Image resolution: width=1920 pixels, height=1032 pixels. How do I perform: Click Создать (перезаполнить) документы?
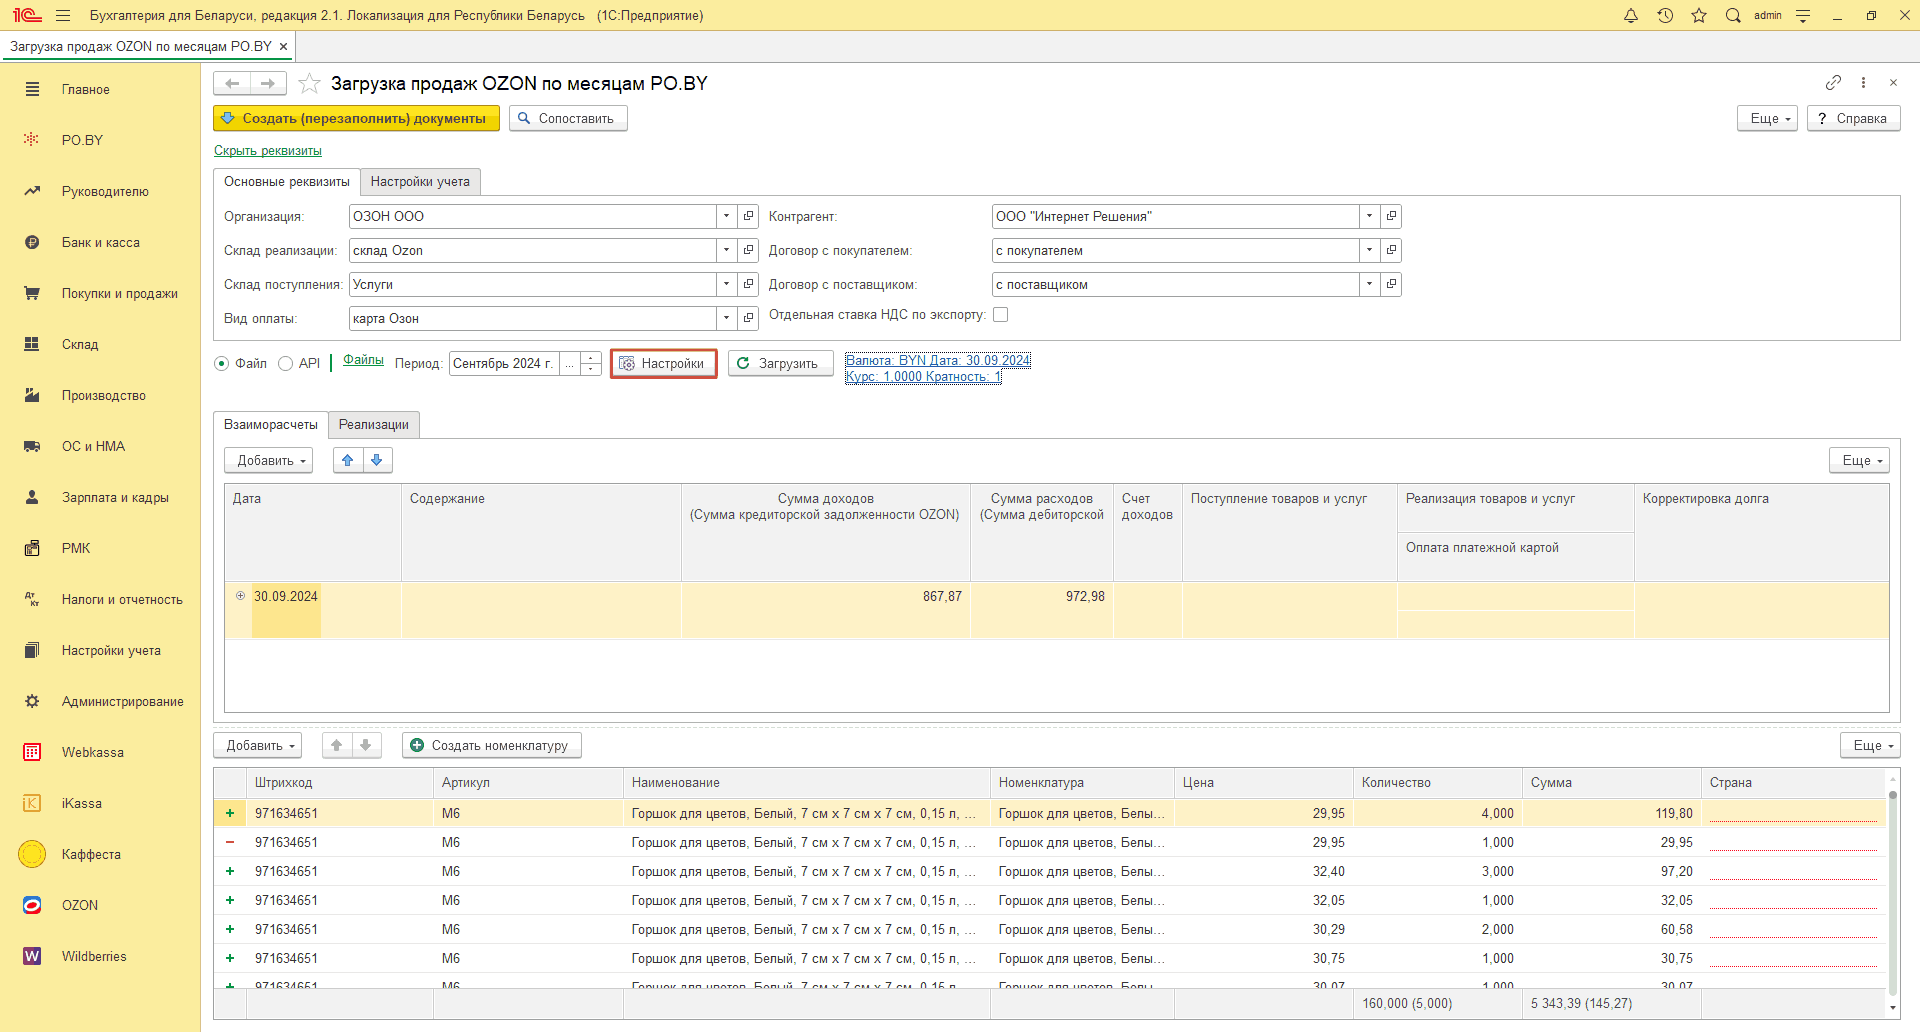tap(356, 118)
